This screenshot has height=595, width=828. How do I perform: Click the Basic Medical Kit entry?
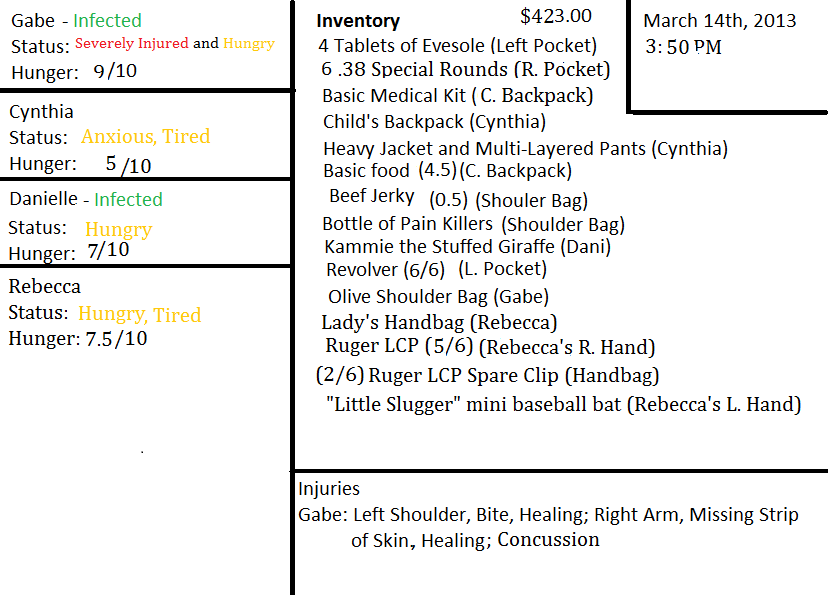(x=457, y=96)
